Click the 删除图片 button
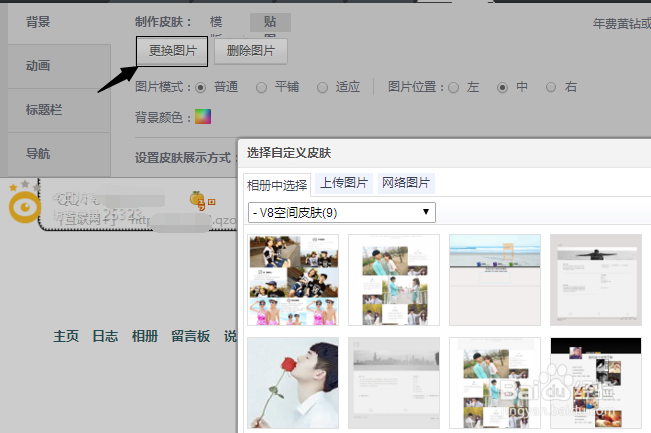 click(250, 51)
